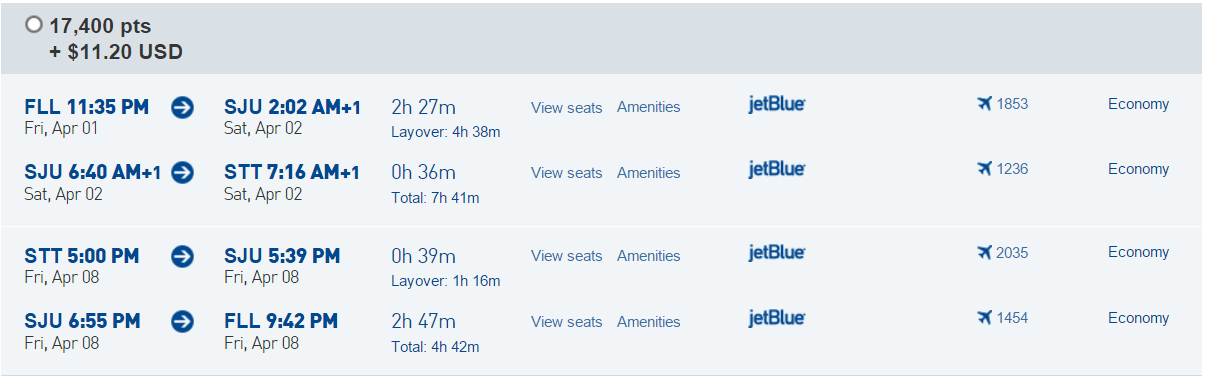
Task: Click the arrow icon beside FLL 11:35 PM
Action: click(x=182, y=107)
